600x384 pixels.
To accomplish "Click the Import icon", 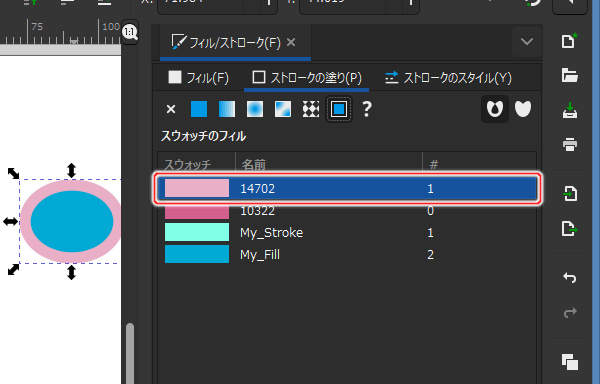I will (570, 194).
